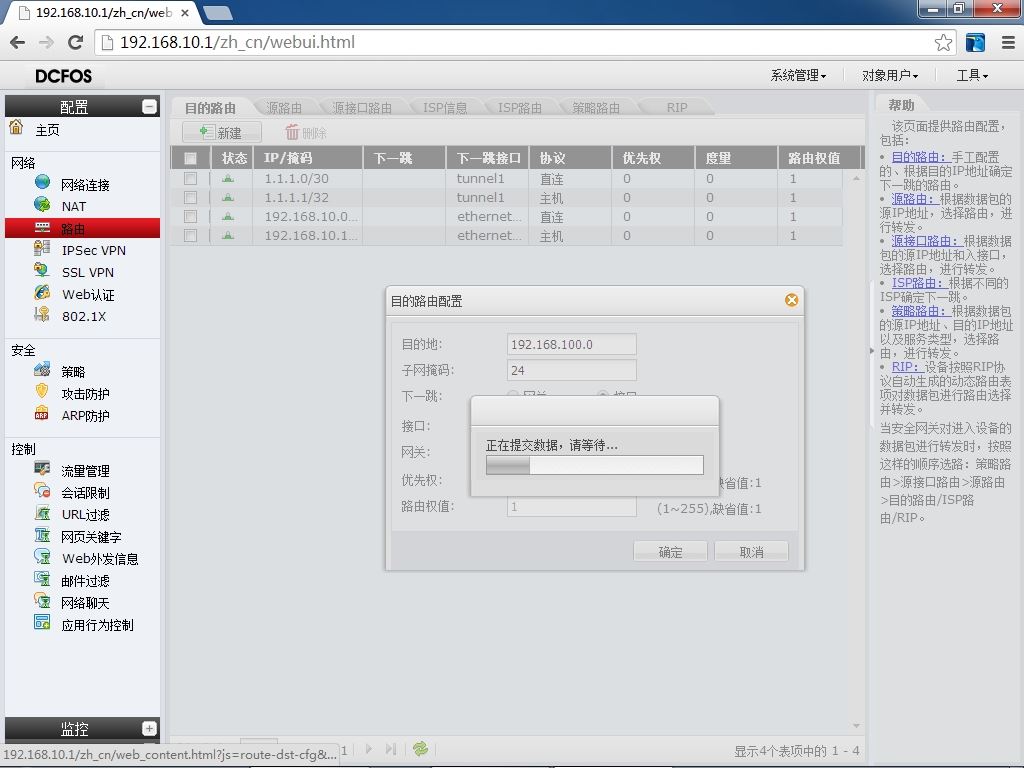Go back with the browser back arrow
The image size is (1024, 768).
pyautogui.click(x=18, y=42)
